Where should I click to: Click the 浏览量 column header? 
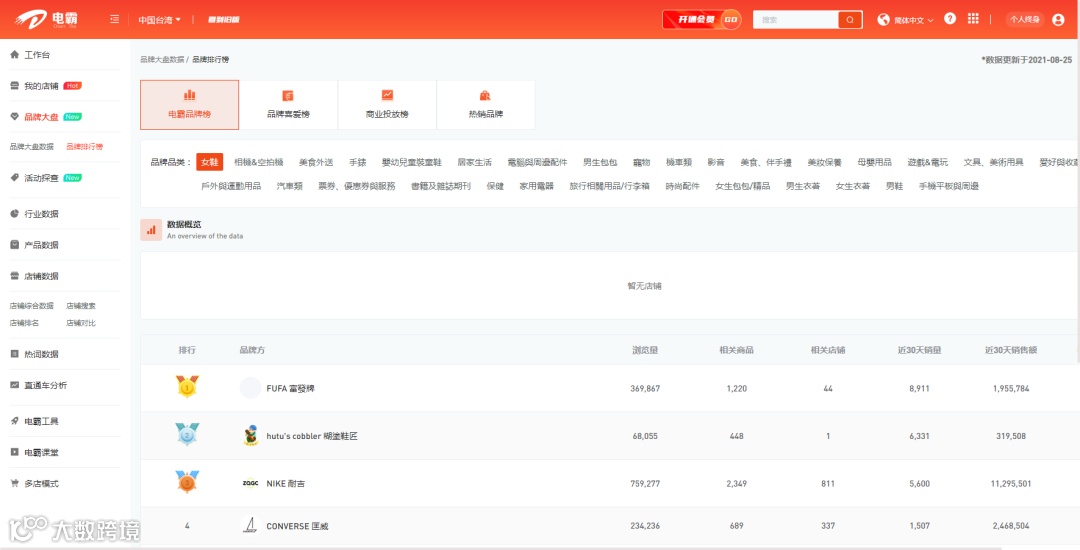(x=645, y=350)
